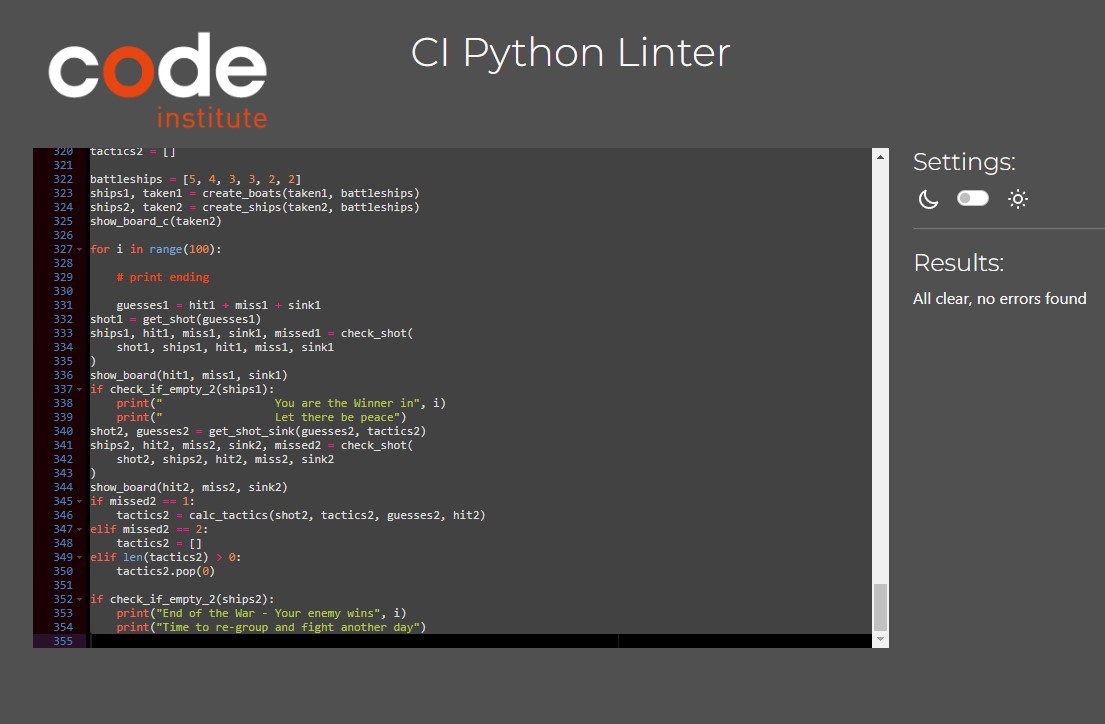
Task: Click line number 322 in the gutter
Action: click(63, 179)
